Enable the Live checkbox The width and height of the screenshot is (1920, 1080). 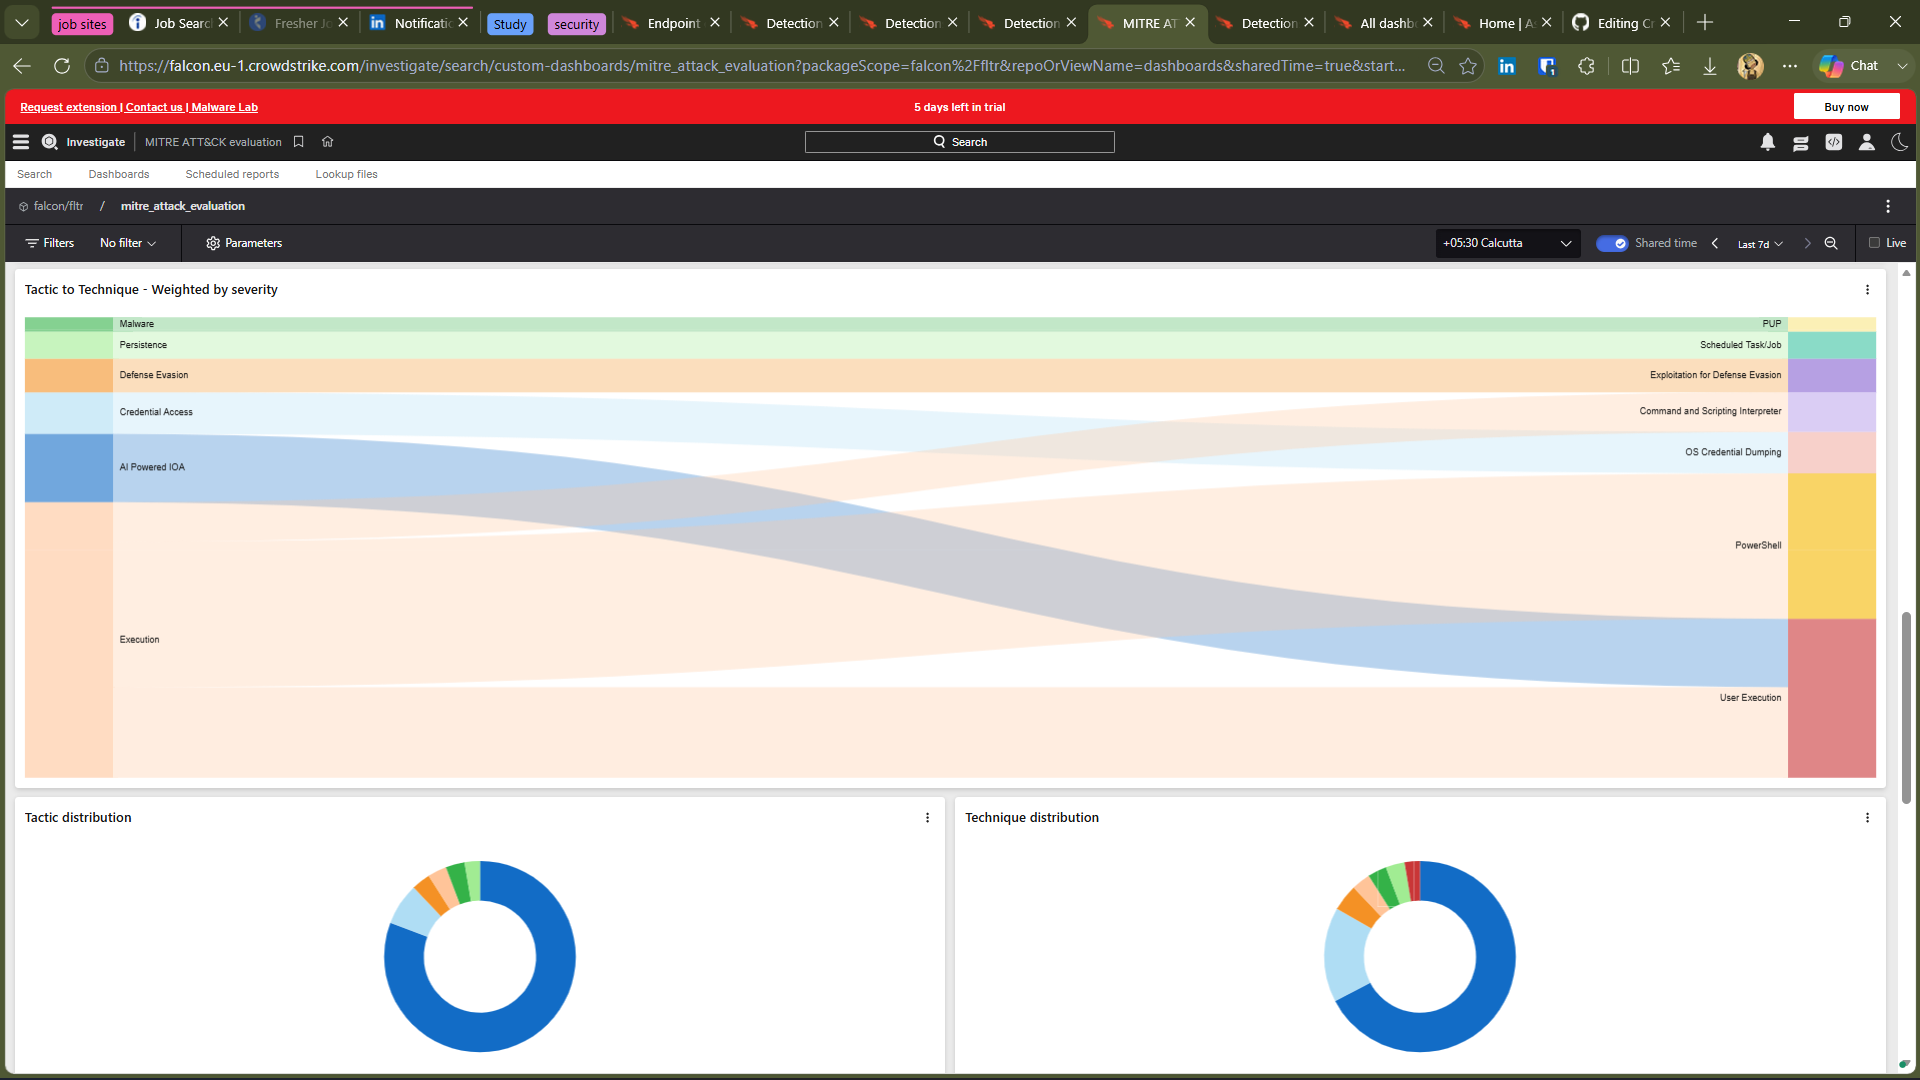pos(1875,243)
